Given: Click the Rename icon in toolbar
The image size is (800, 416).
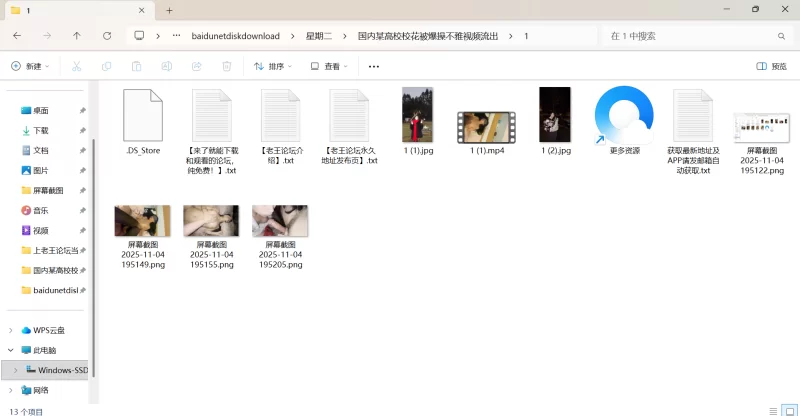Looking at the screenshot, I should 166,67.
